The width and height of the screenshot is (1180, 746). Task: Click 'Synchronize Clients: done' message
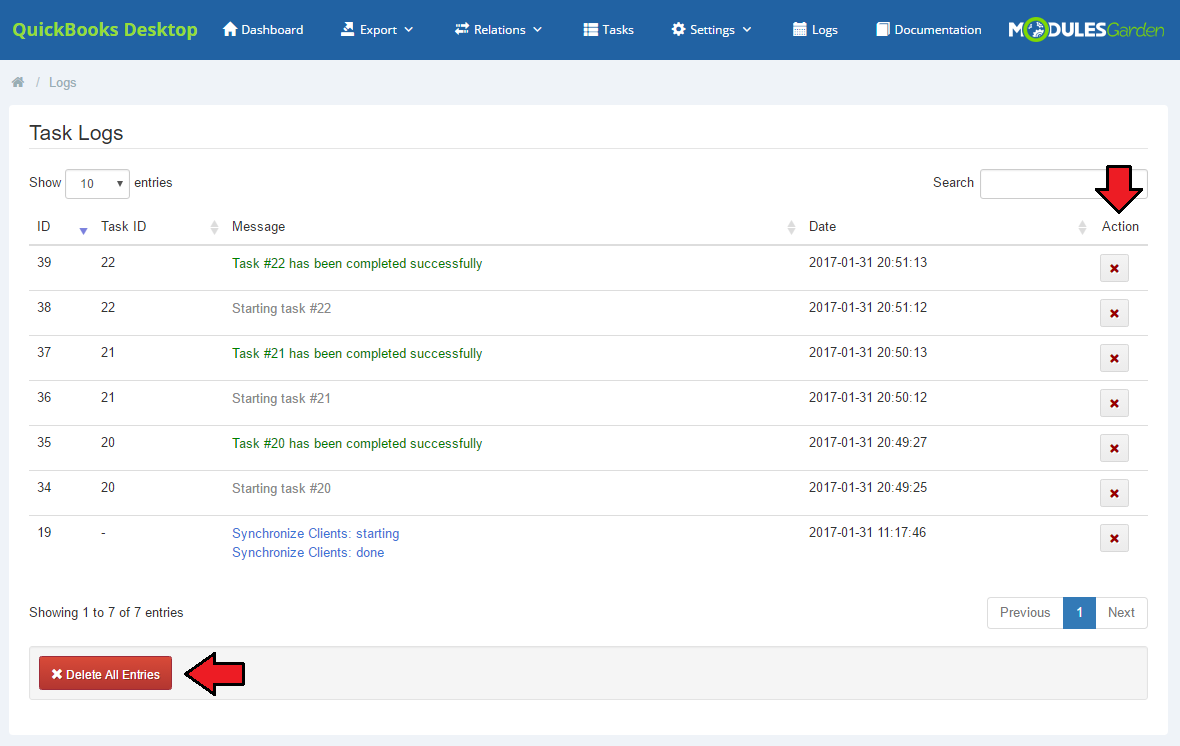coord(308,553)
